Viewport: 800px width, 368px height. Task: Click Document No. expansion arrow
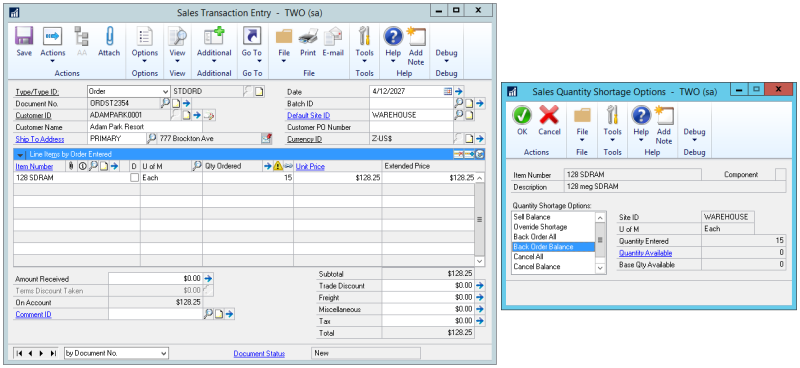click(x=186, y=103)
